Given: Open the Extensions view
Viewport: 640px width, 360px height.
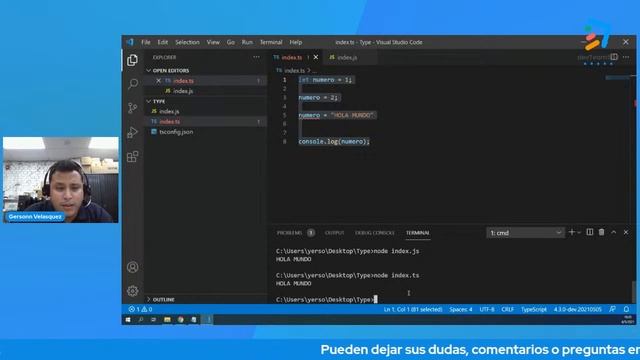Looking at the screenshot, I should click(133, 156).
